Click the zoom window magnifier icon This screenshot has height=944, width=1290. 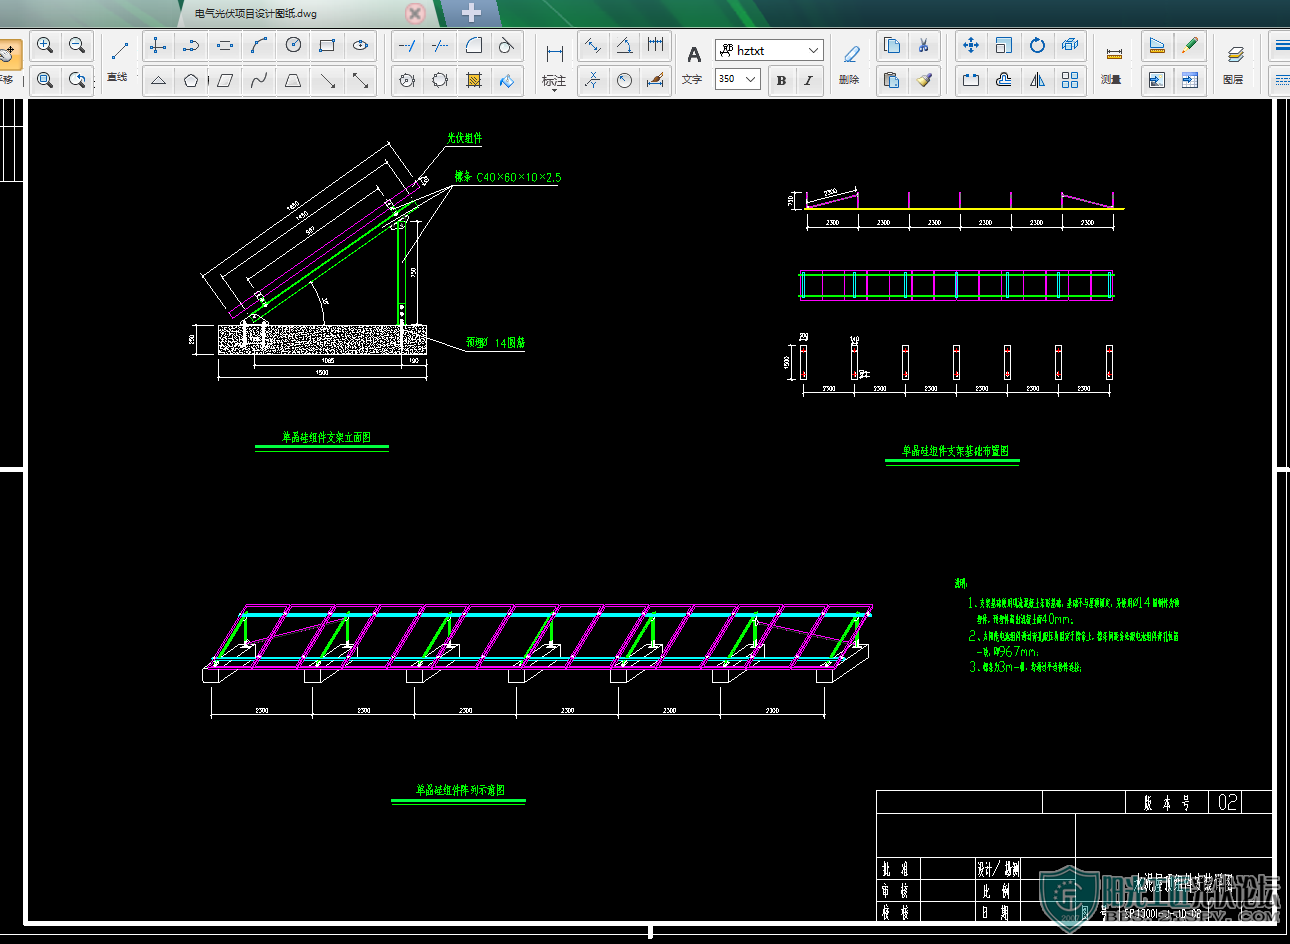[45, 80]
